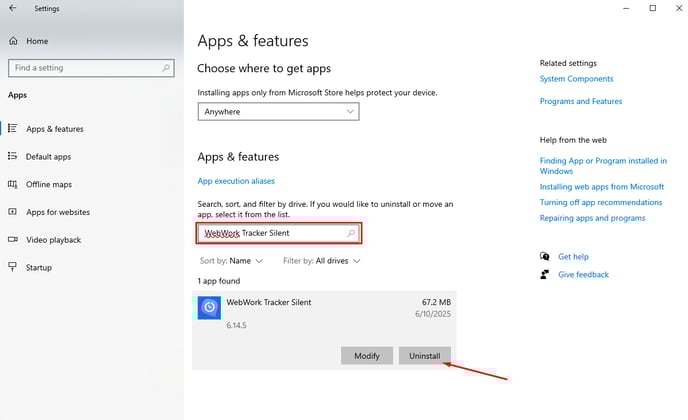Select the Default apps sidebar icon
Image resolution: width=688 pixels, height=420 pixels.
13,156
